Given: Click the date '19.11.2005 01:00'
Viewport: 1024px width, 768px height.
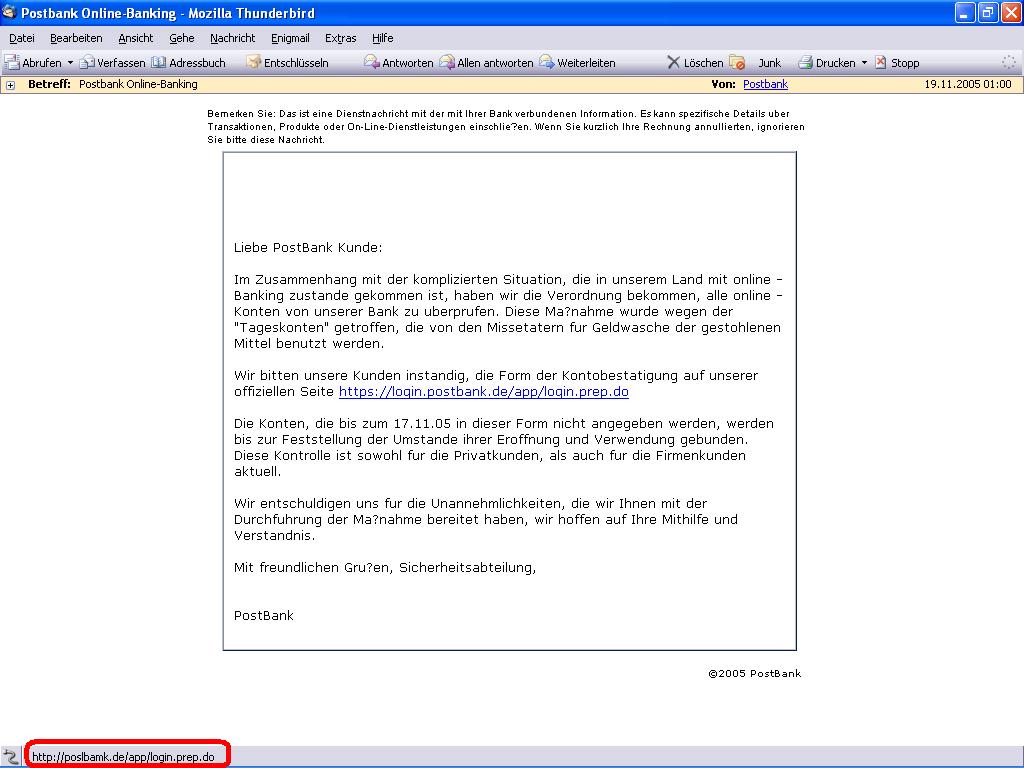Looking at the screenshot, I should click(968, 84).
